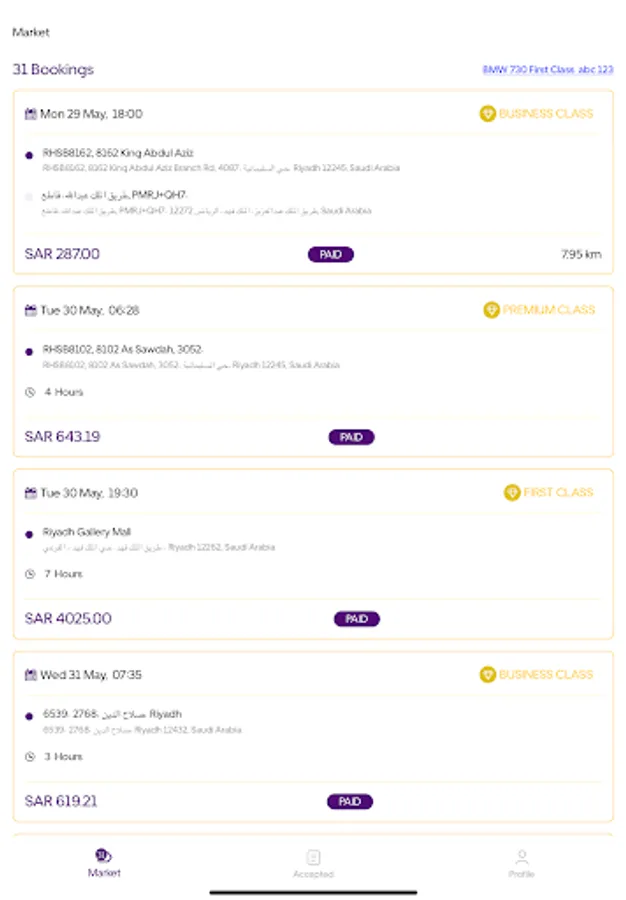Open the Profile tab icon
626x900 pixels.
click(521, 856)
